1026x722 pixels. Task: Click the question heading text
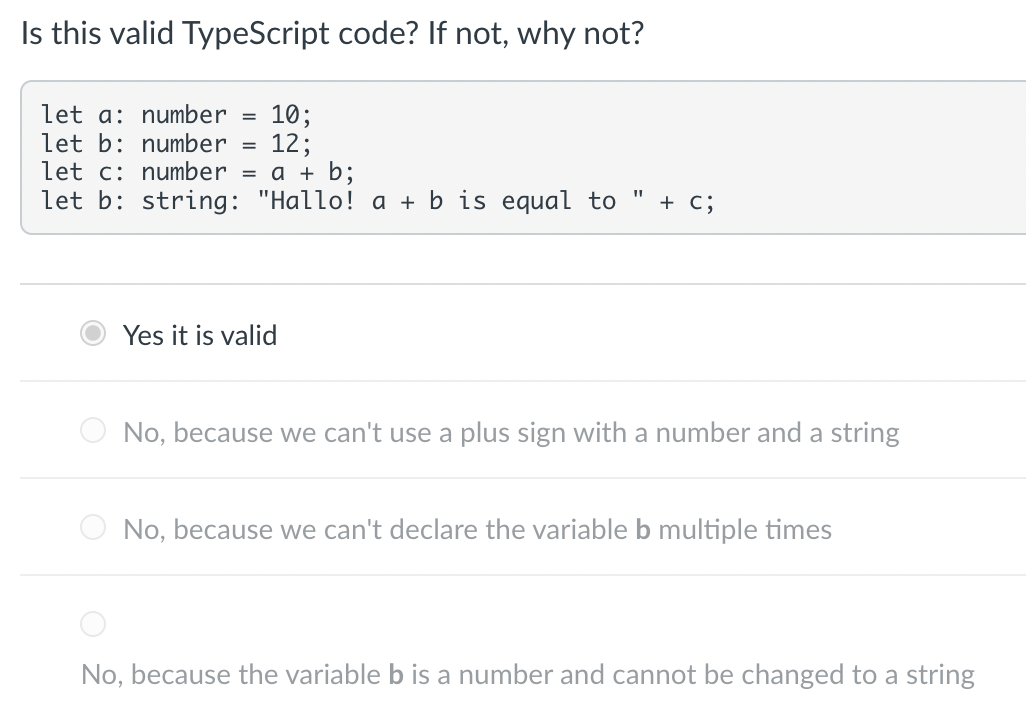pos(334,33)
